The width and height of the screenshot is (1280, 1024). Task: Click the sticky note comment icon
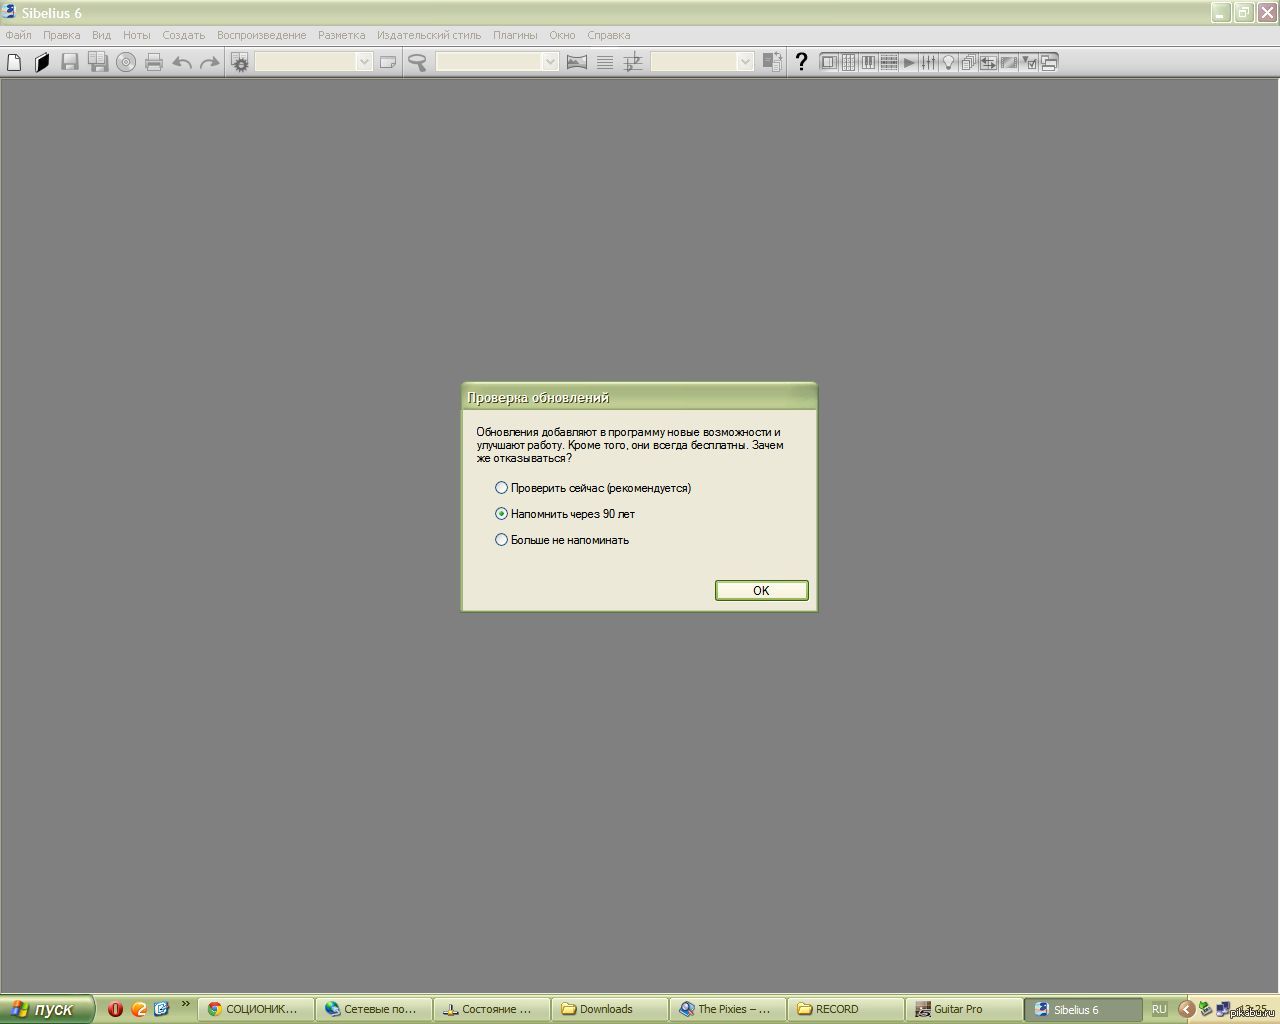pyautogui.click(x=388, y=62)
